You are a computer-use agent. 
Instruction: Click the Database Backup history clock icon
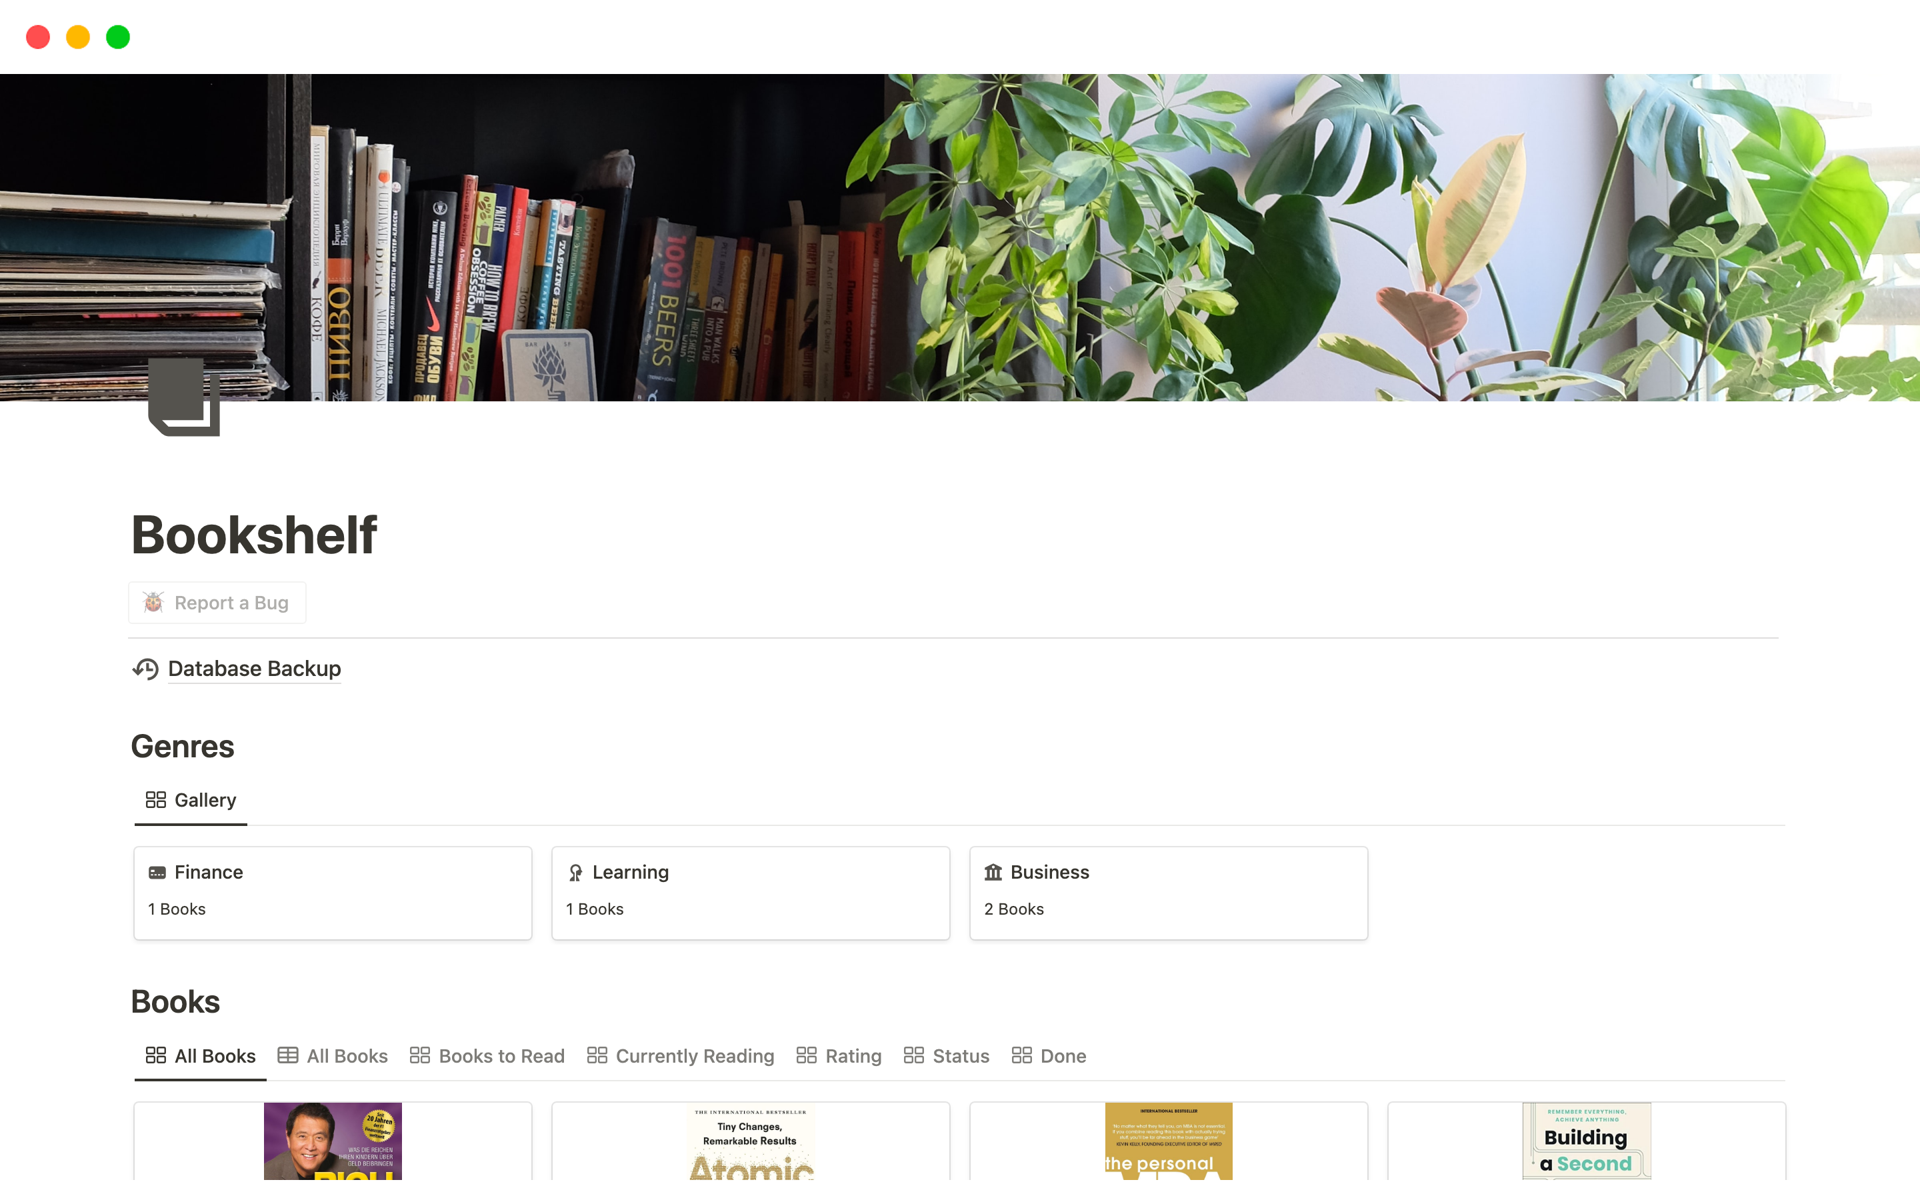coord(146,669)
